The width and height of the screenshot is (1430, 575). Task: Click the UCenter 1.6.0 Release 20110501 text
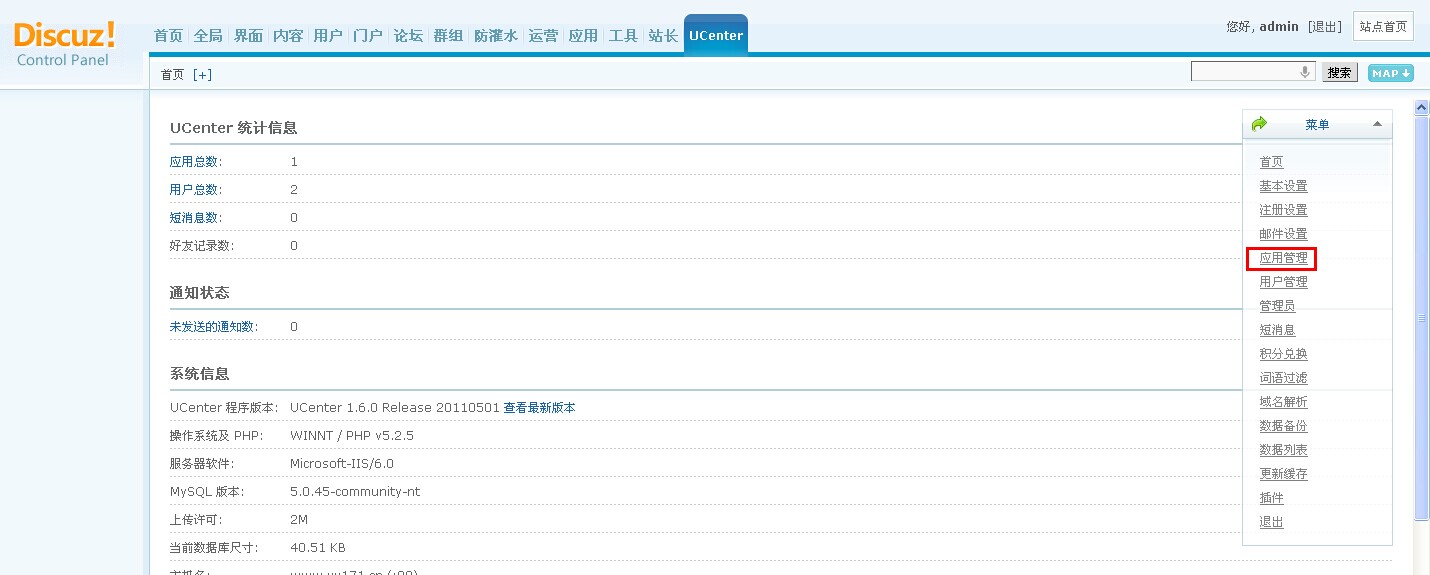[x=395, y=408]
